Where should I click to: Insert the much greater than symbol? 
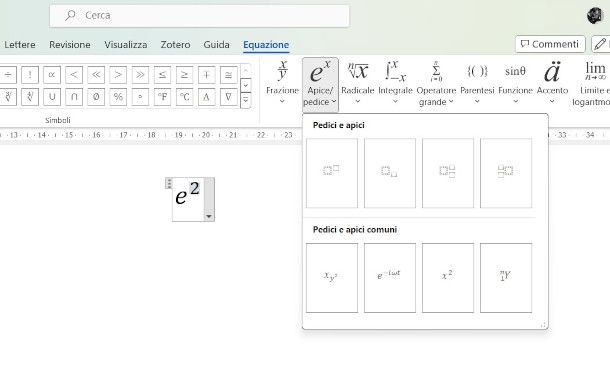(140, 74)
